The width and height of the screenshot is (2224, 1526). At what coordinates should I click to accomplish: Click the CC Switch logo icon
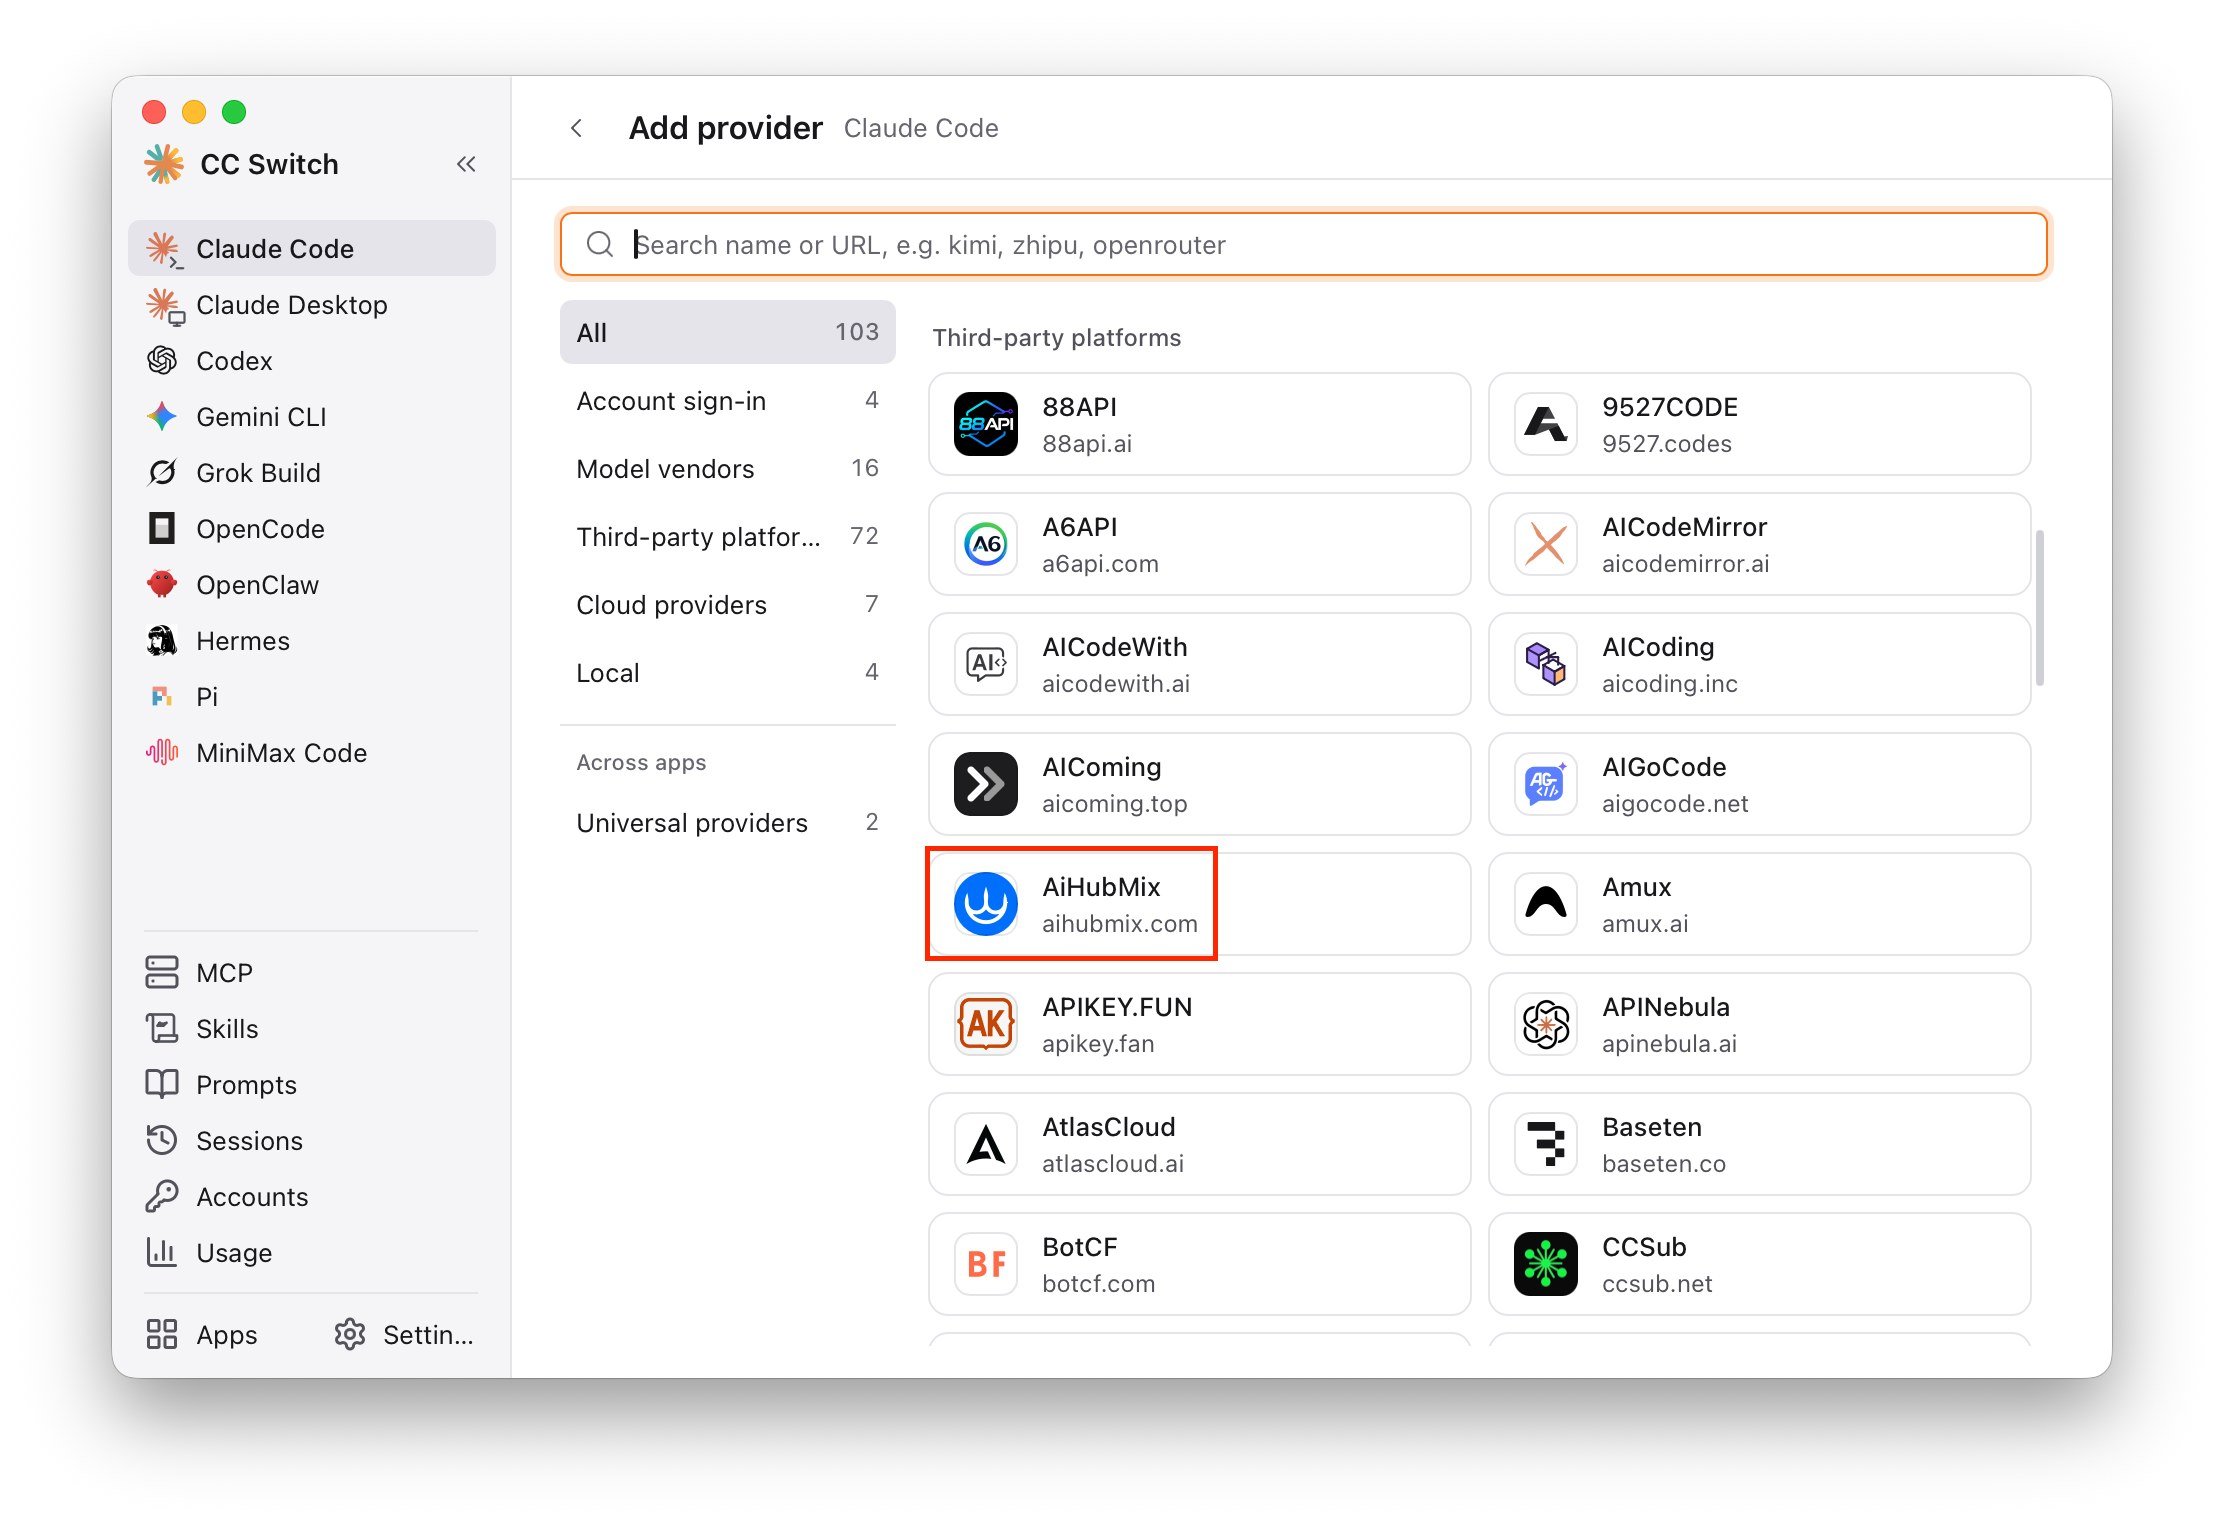pyautogui.click(x=164, y=164)
